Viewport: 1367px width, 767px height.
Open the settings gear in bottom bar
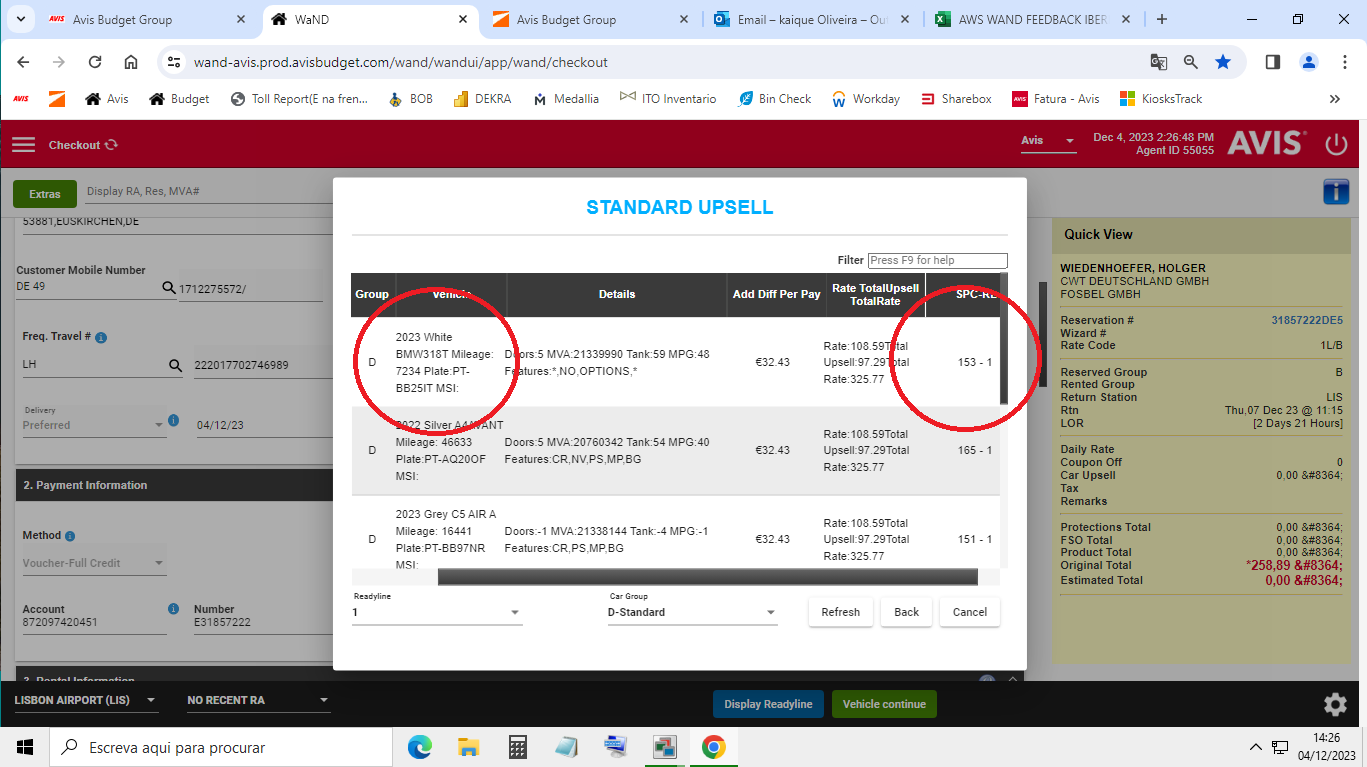pyautogui.click(x=1335, y=704)
